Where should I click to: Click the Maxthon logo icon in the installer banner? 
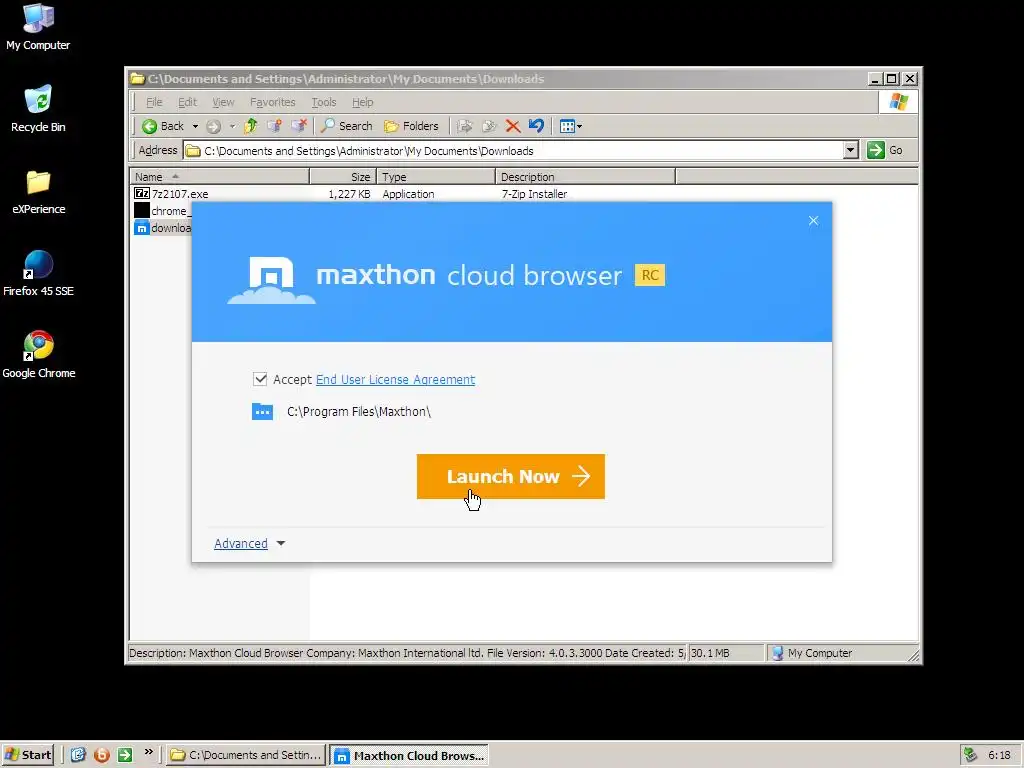(272, 280)
